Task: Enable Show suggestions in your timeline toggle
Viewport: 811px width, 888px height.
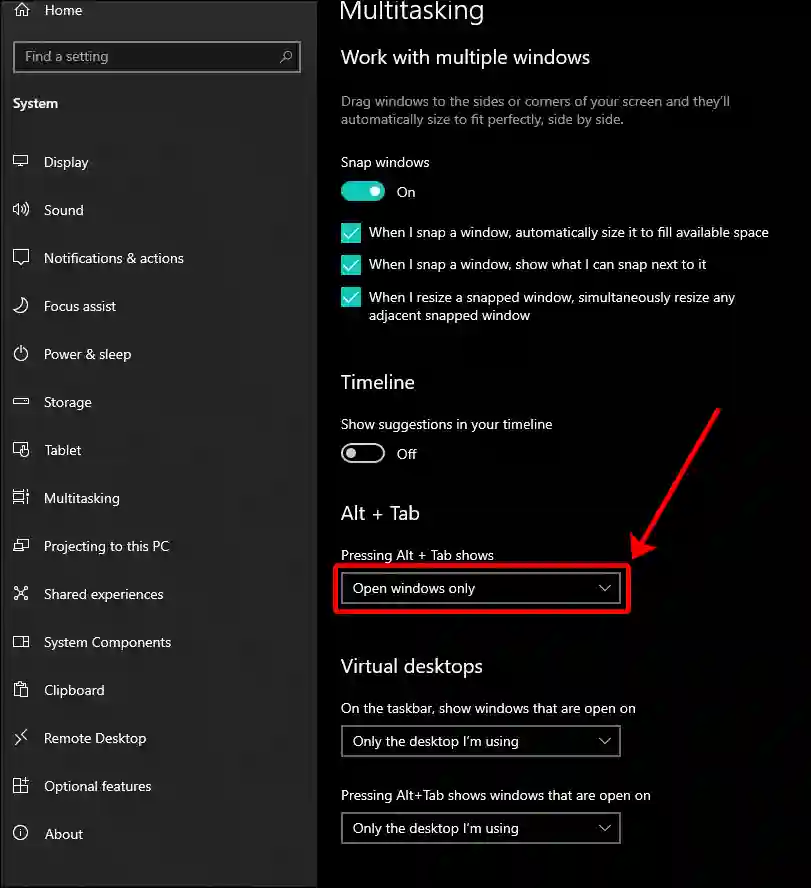Action: (363, 454)
